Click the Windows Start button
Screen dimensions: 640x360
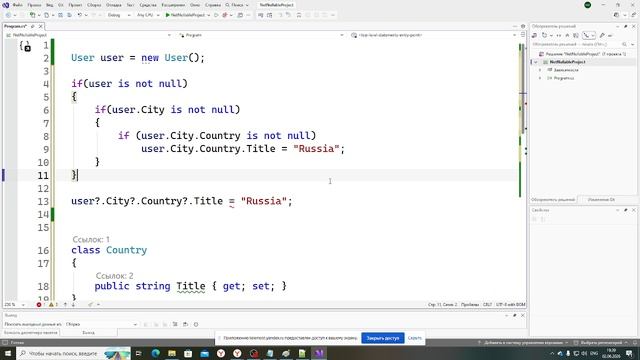click(x=7, y=353)
